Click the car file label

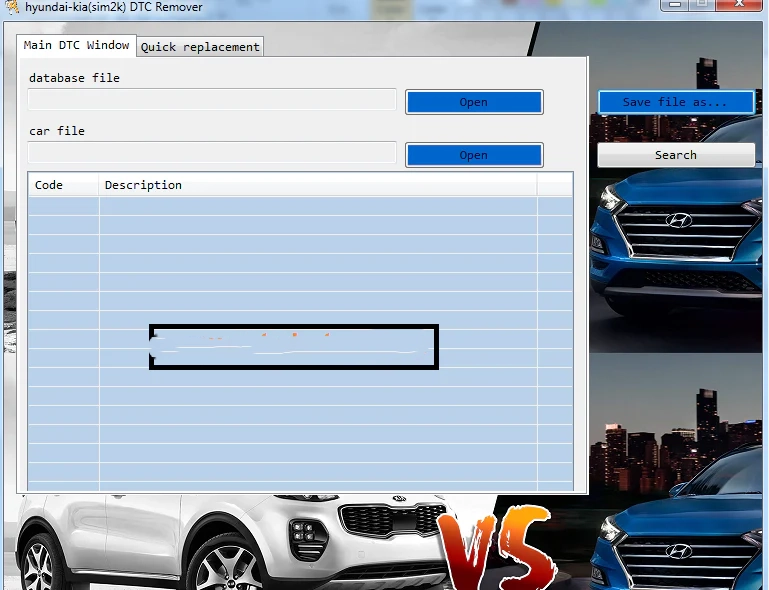(57, 131)
